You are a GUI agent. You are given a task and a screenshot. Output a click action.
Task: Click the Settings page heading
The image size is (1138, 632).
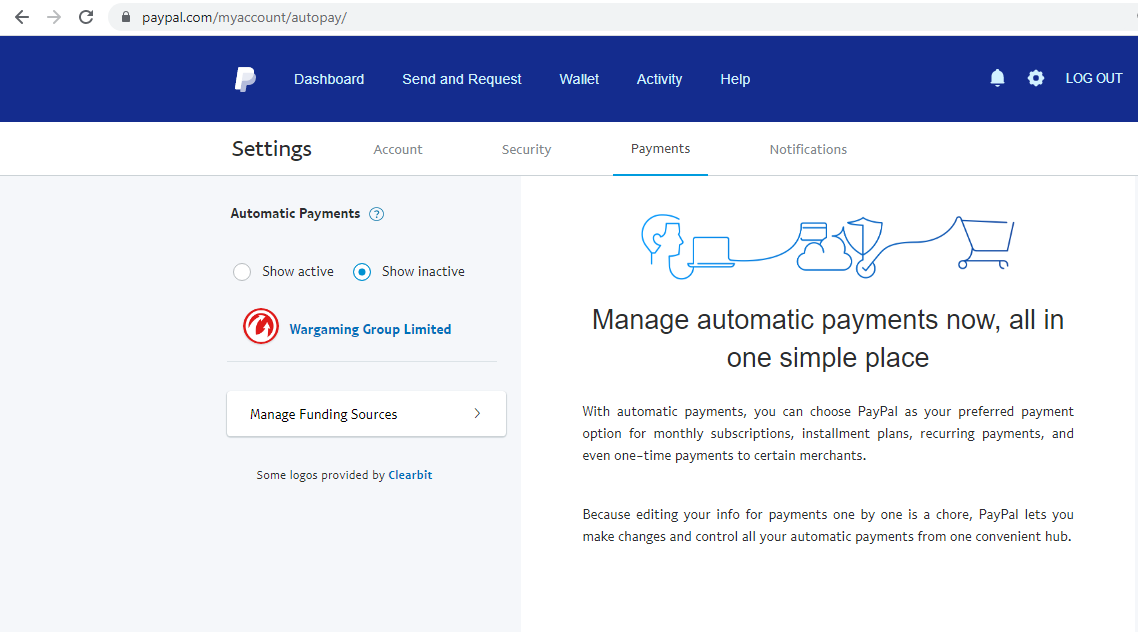coord(271,149)
